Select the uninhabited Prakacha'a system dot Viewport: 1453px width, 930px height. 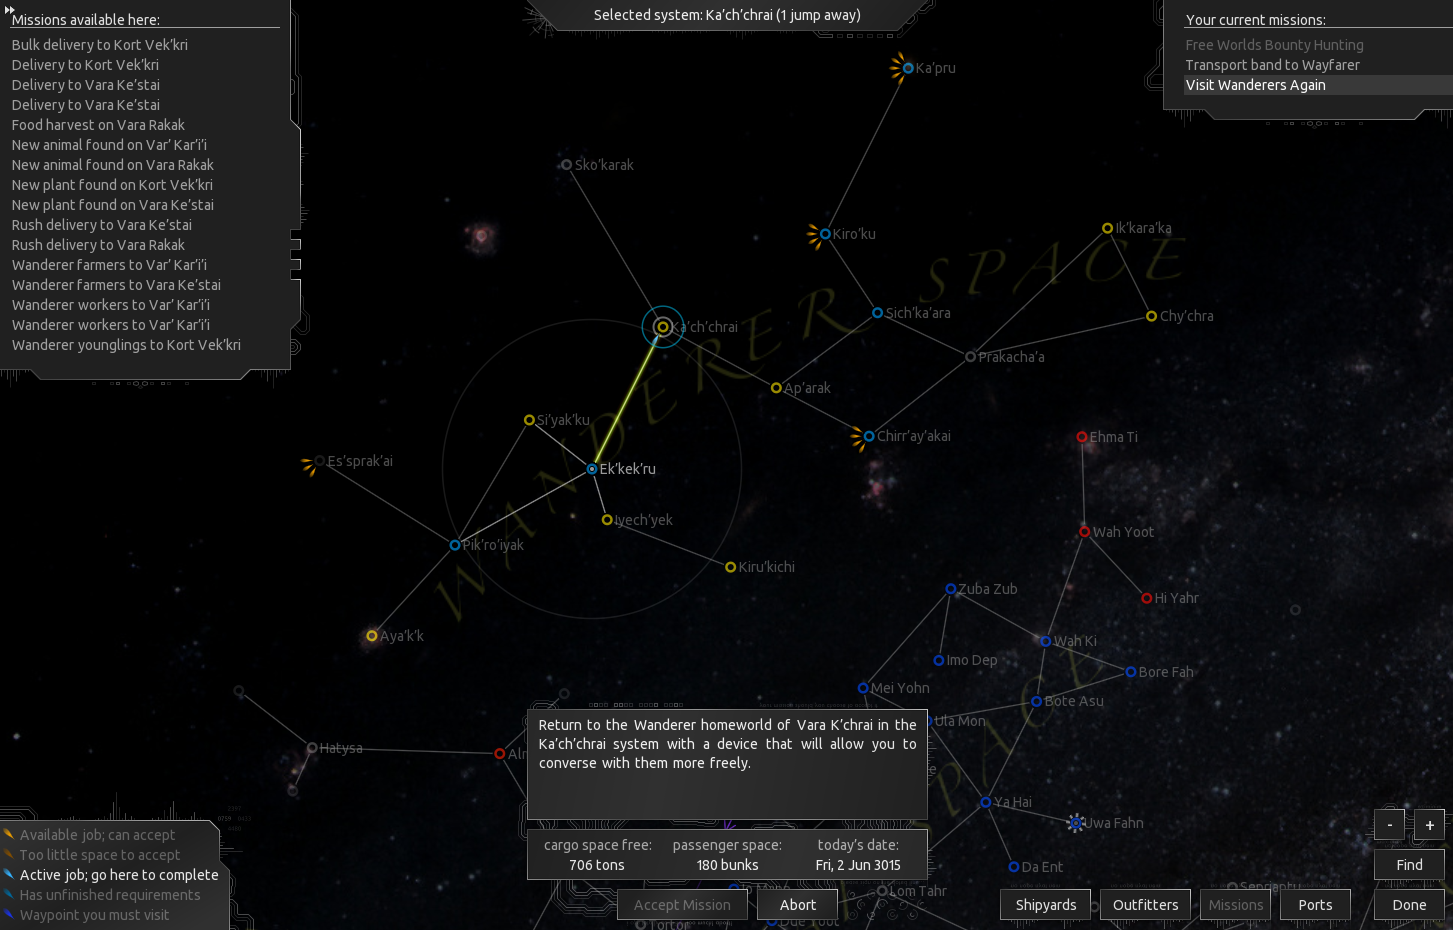[x=970, y=356]
